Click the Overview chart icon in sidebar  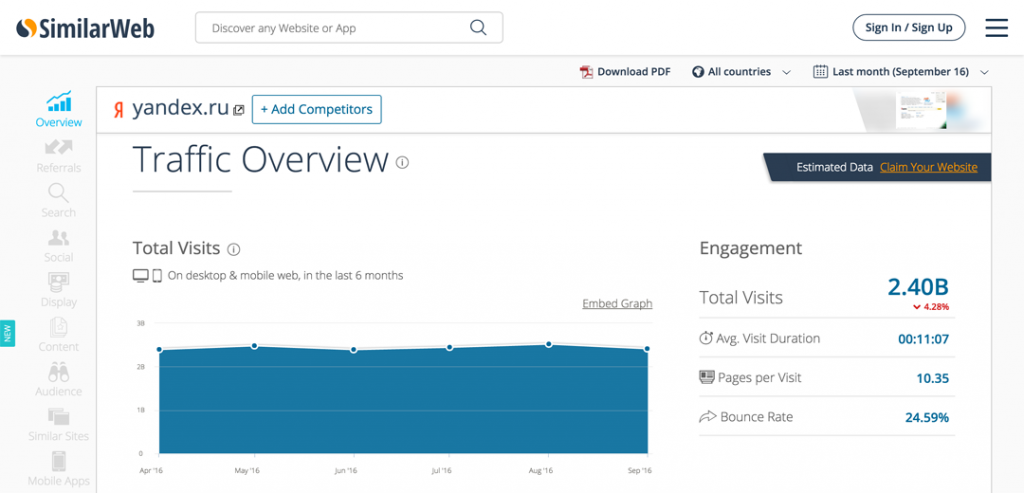click(x=59, y=102)
